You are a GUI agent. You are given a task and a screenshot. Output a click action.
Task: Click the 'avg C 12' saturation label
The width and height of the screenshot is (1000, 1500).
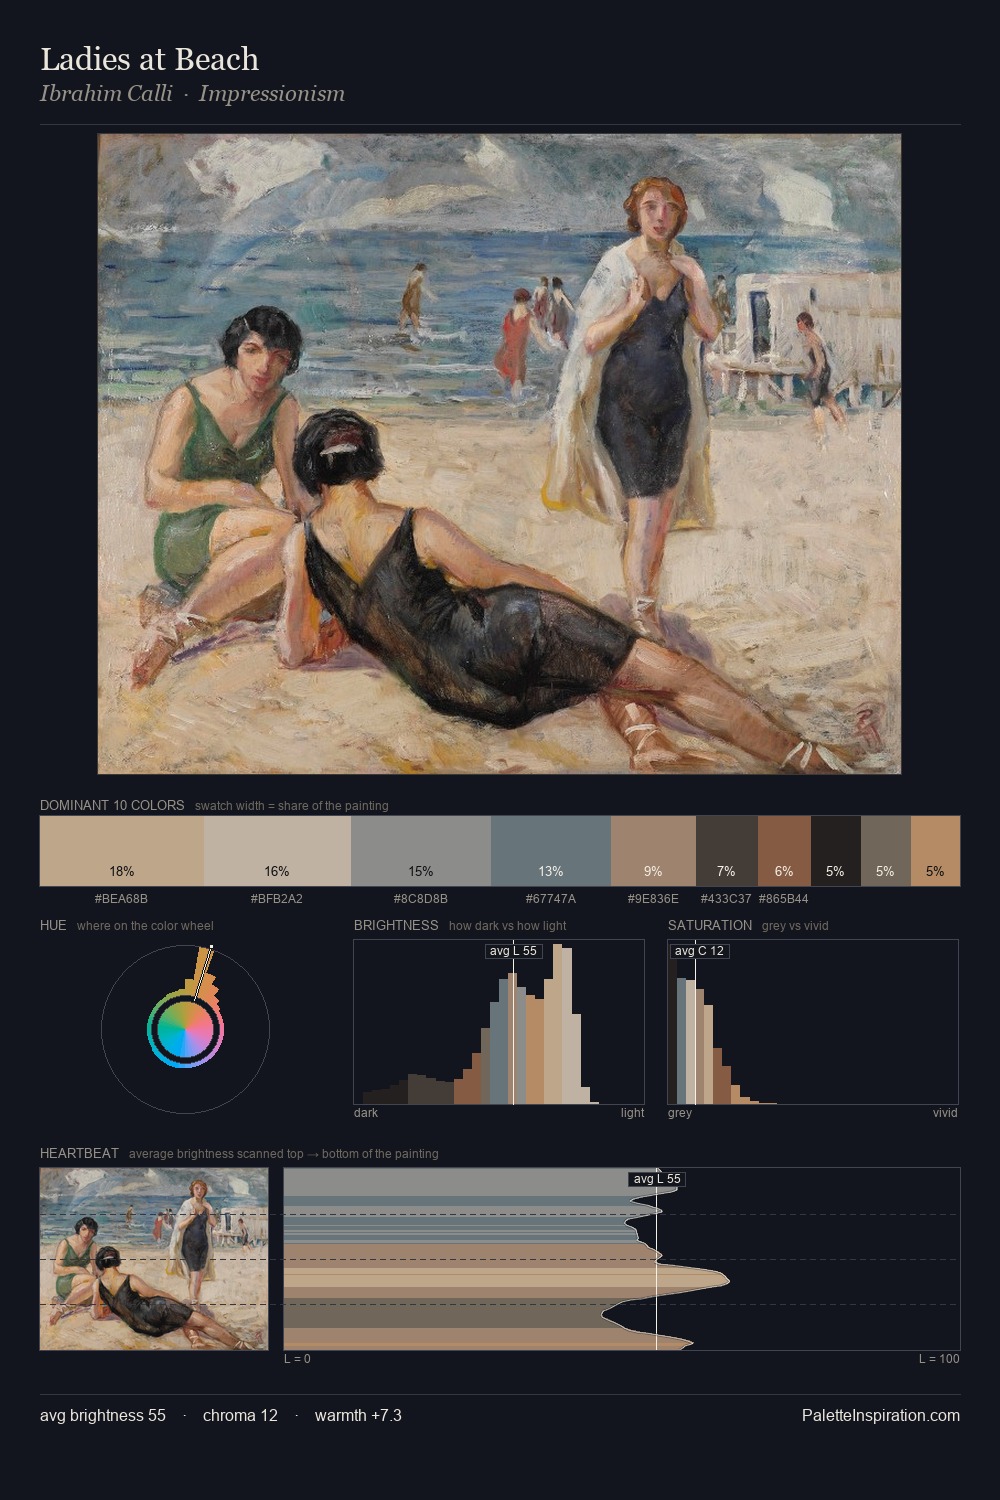point(699,951)
